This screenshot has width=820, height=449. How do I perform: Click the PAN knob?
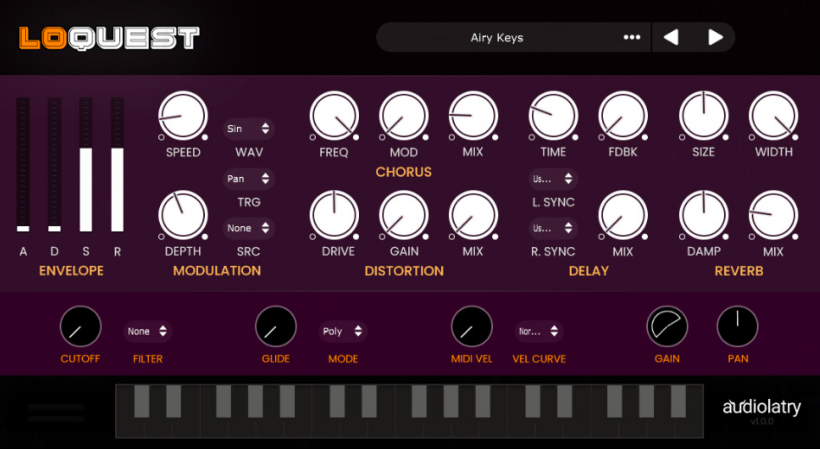tap(737, 327)
